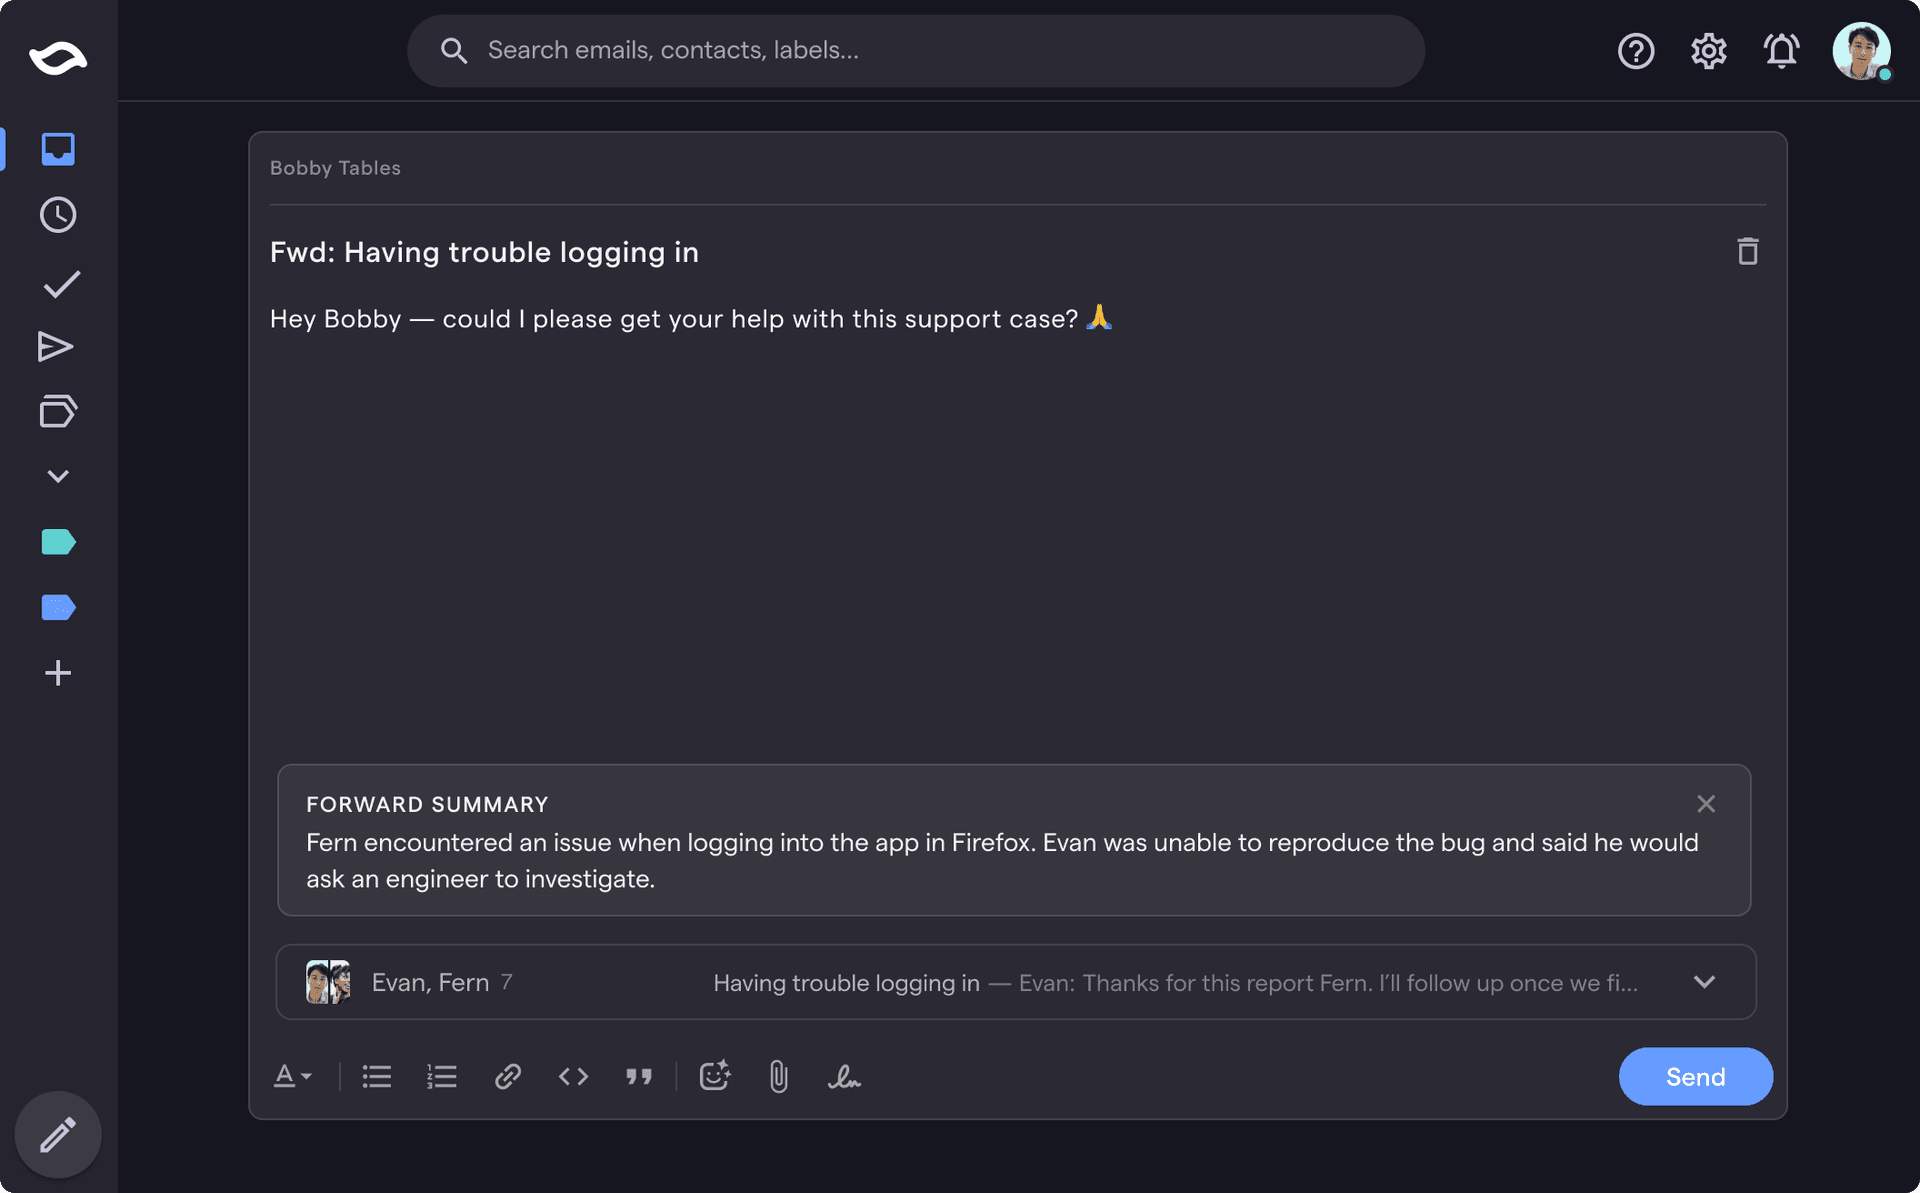The width and height of the screenshot is (1920, 1193).
Task: Apply blockquote formatting
Action: pyautogui.click(x=639, y=1077)
